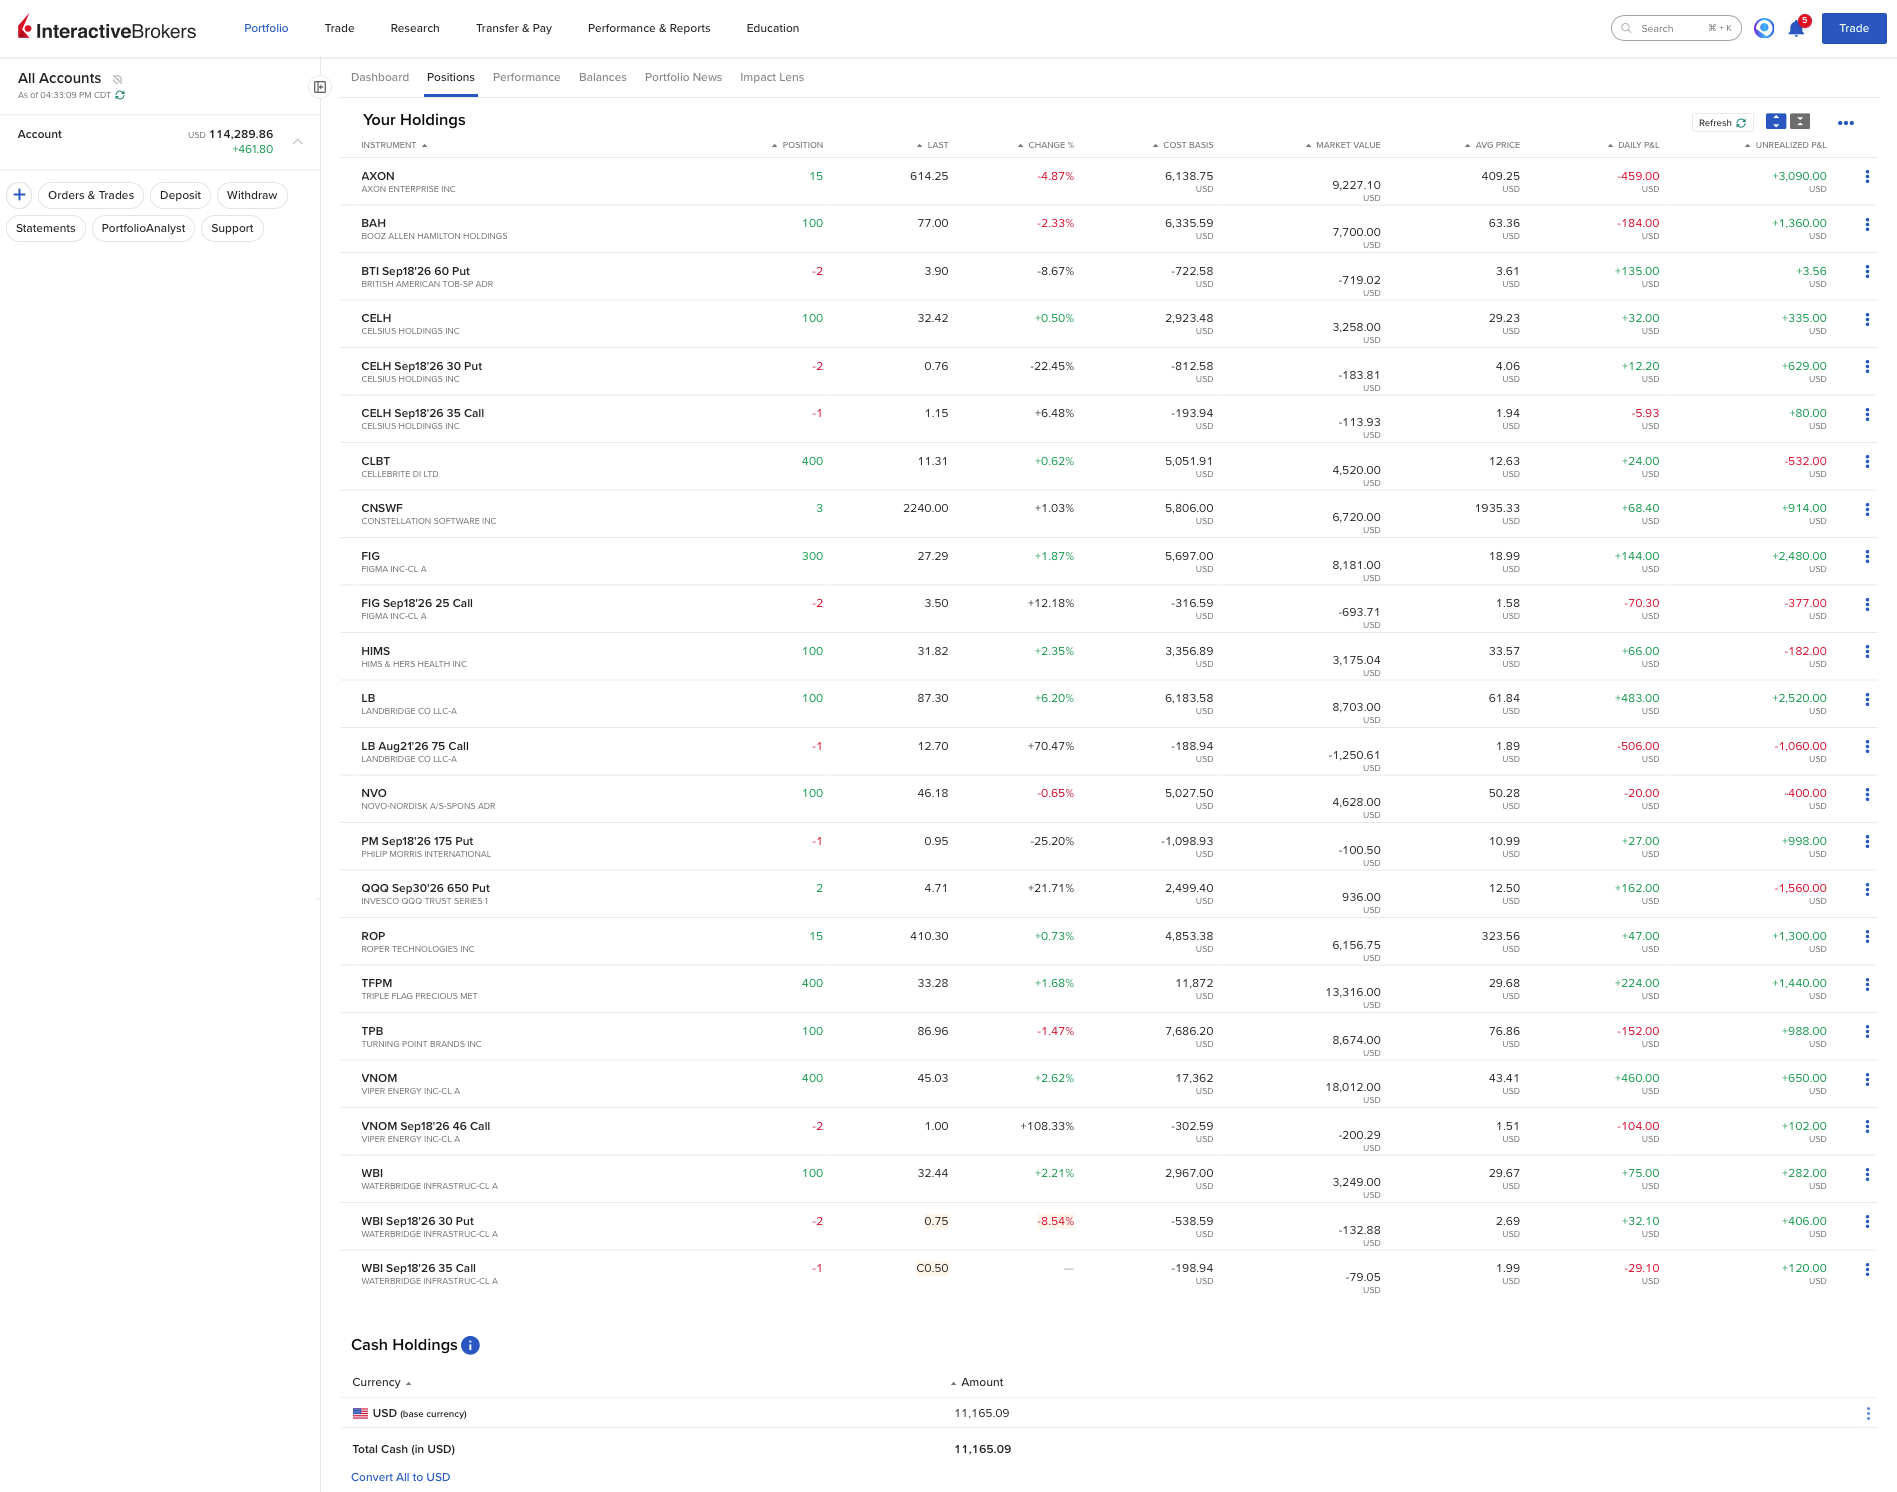Click Convert All to USD link
The width and height of the screenshot is (1897, 1492).
coord(401,1477)
